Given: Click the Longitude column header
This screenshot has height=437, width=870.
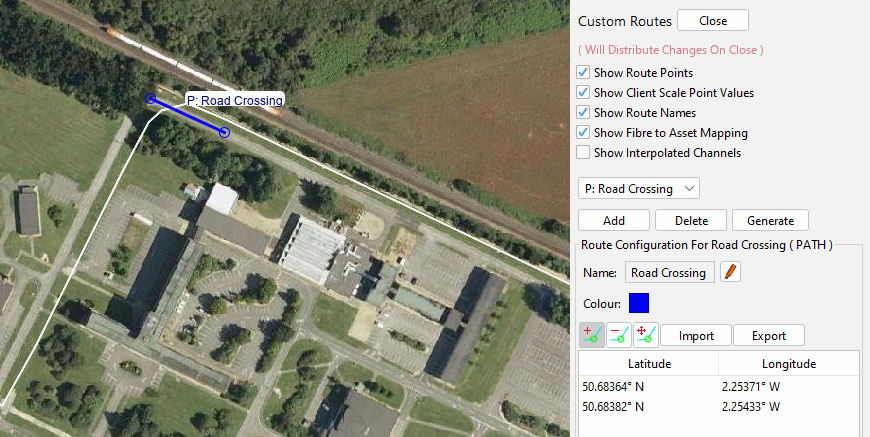Looking at the screenshot, I should click(788, 364).
